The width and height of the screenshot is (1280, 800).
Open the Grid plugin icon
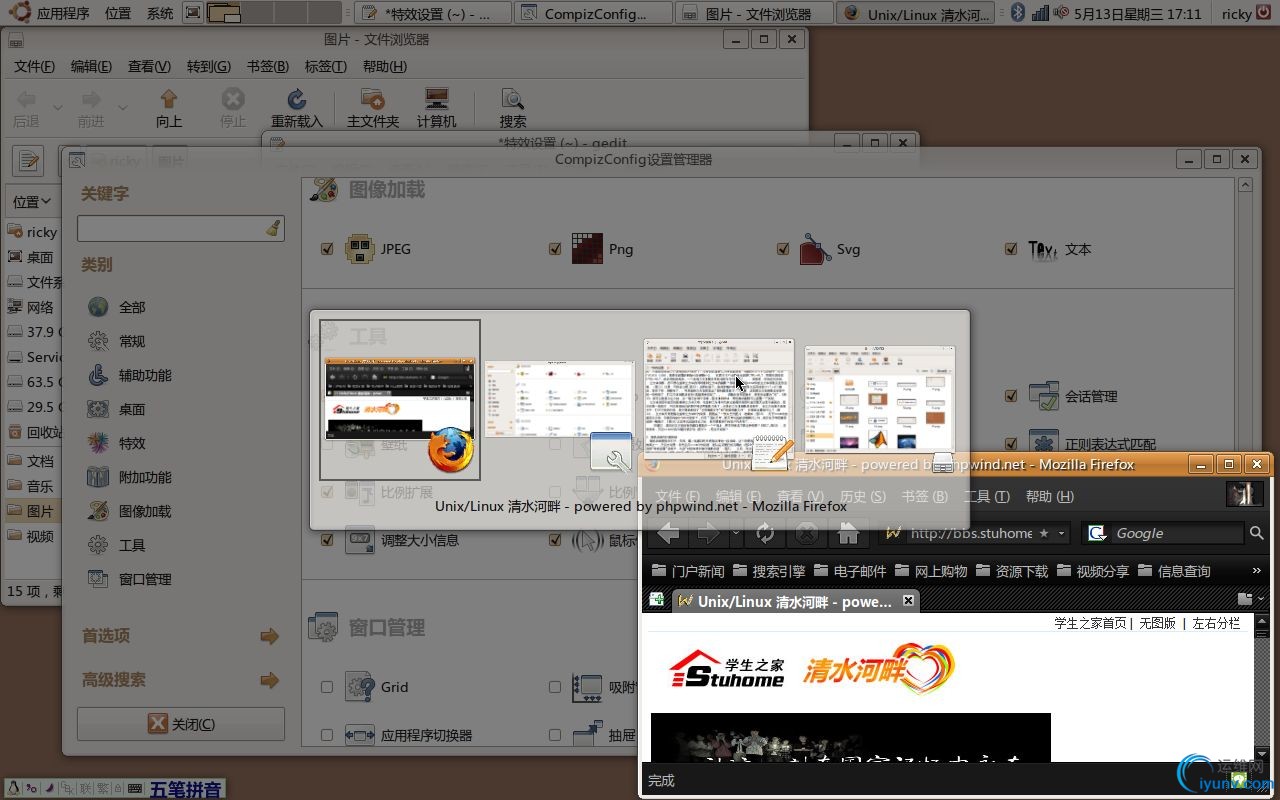[x=360, y=687]
